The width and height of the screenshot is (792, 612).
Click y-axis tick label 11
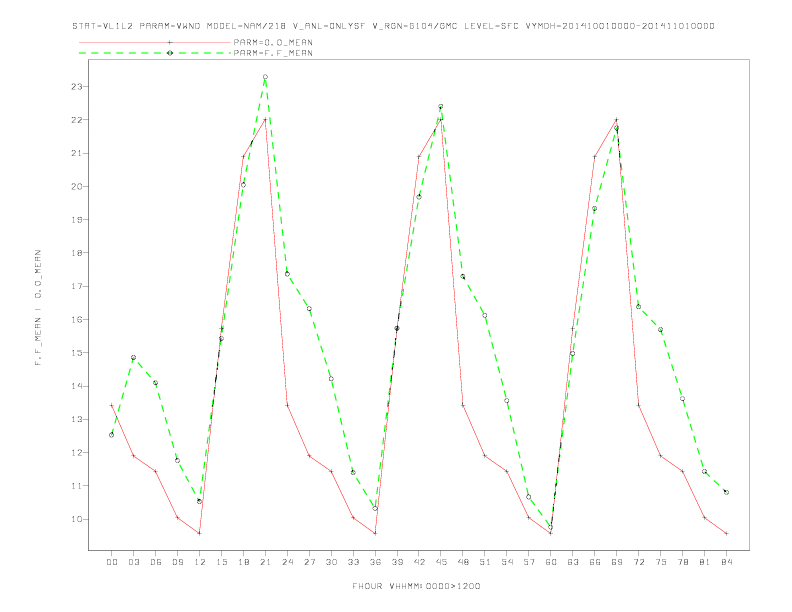[x=77, y=486]
